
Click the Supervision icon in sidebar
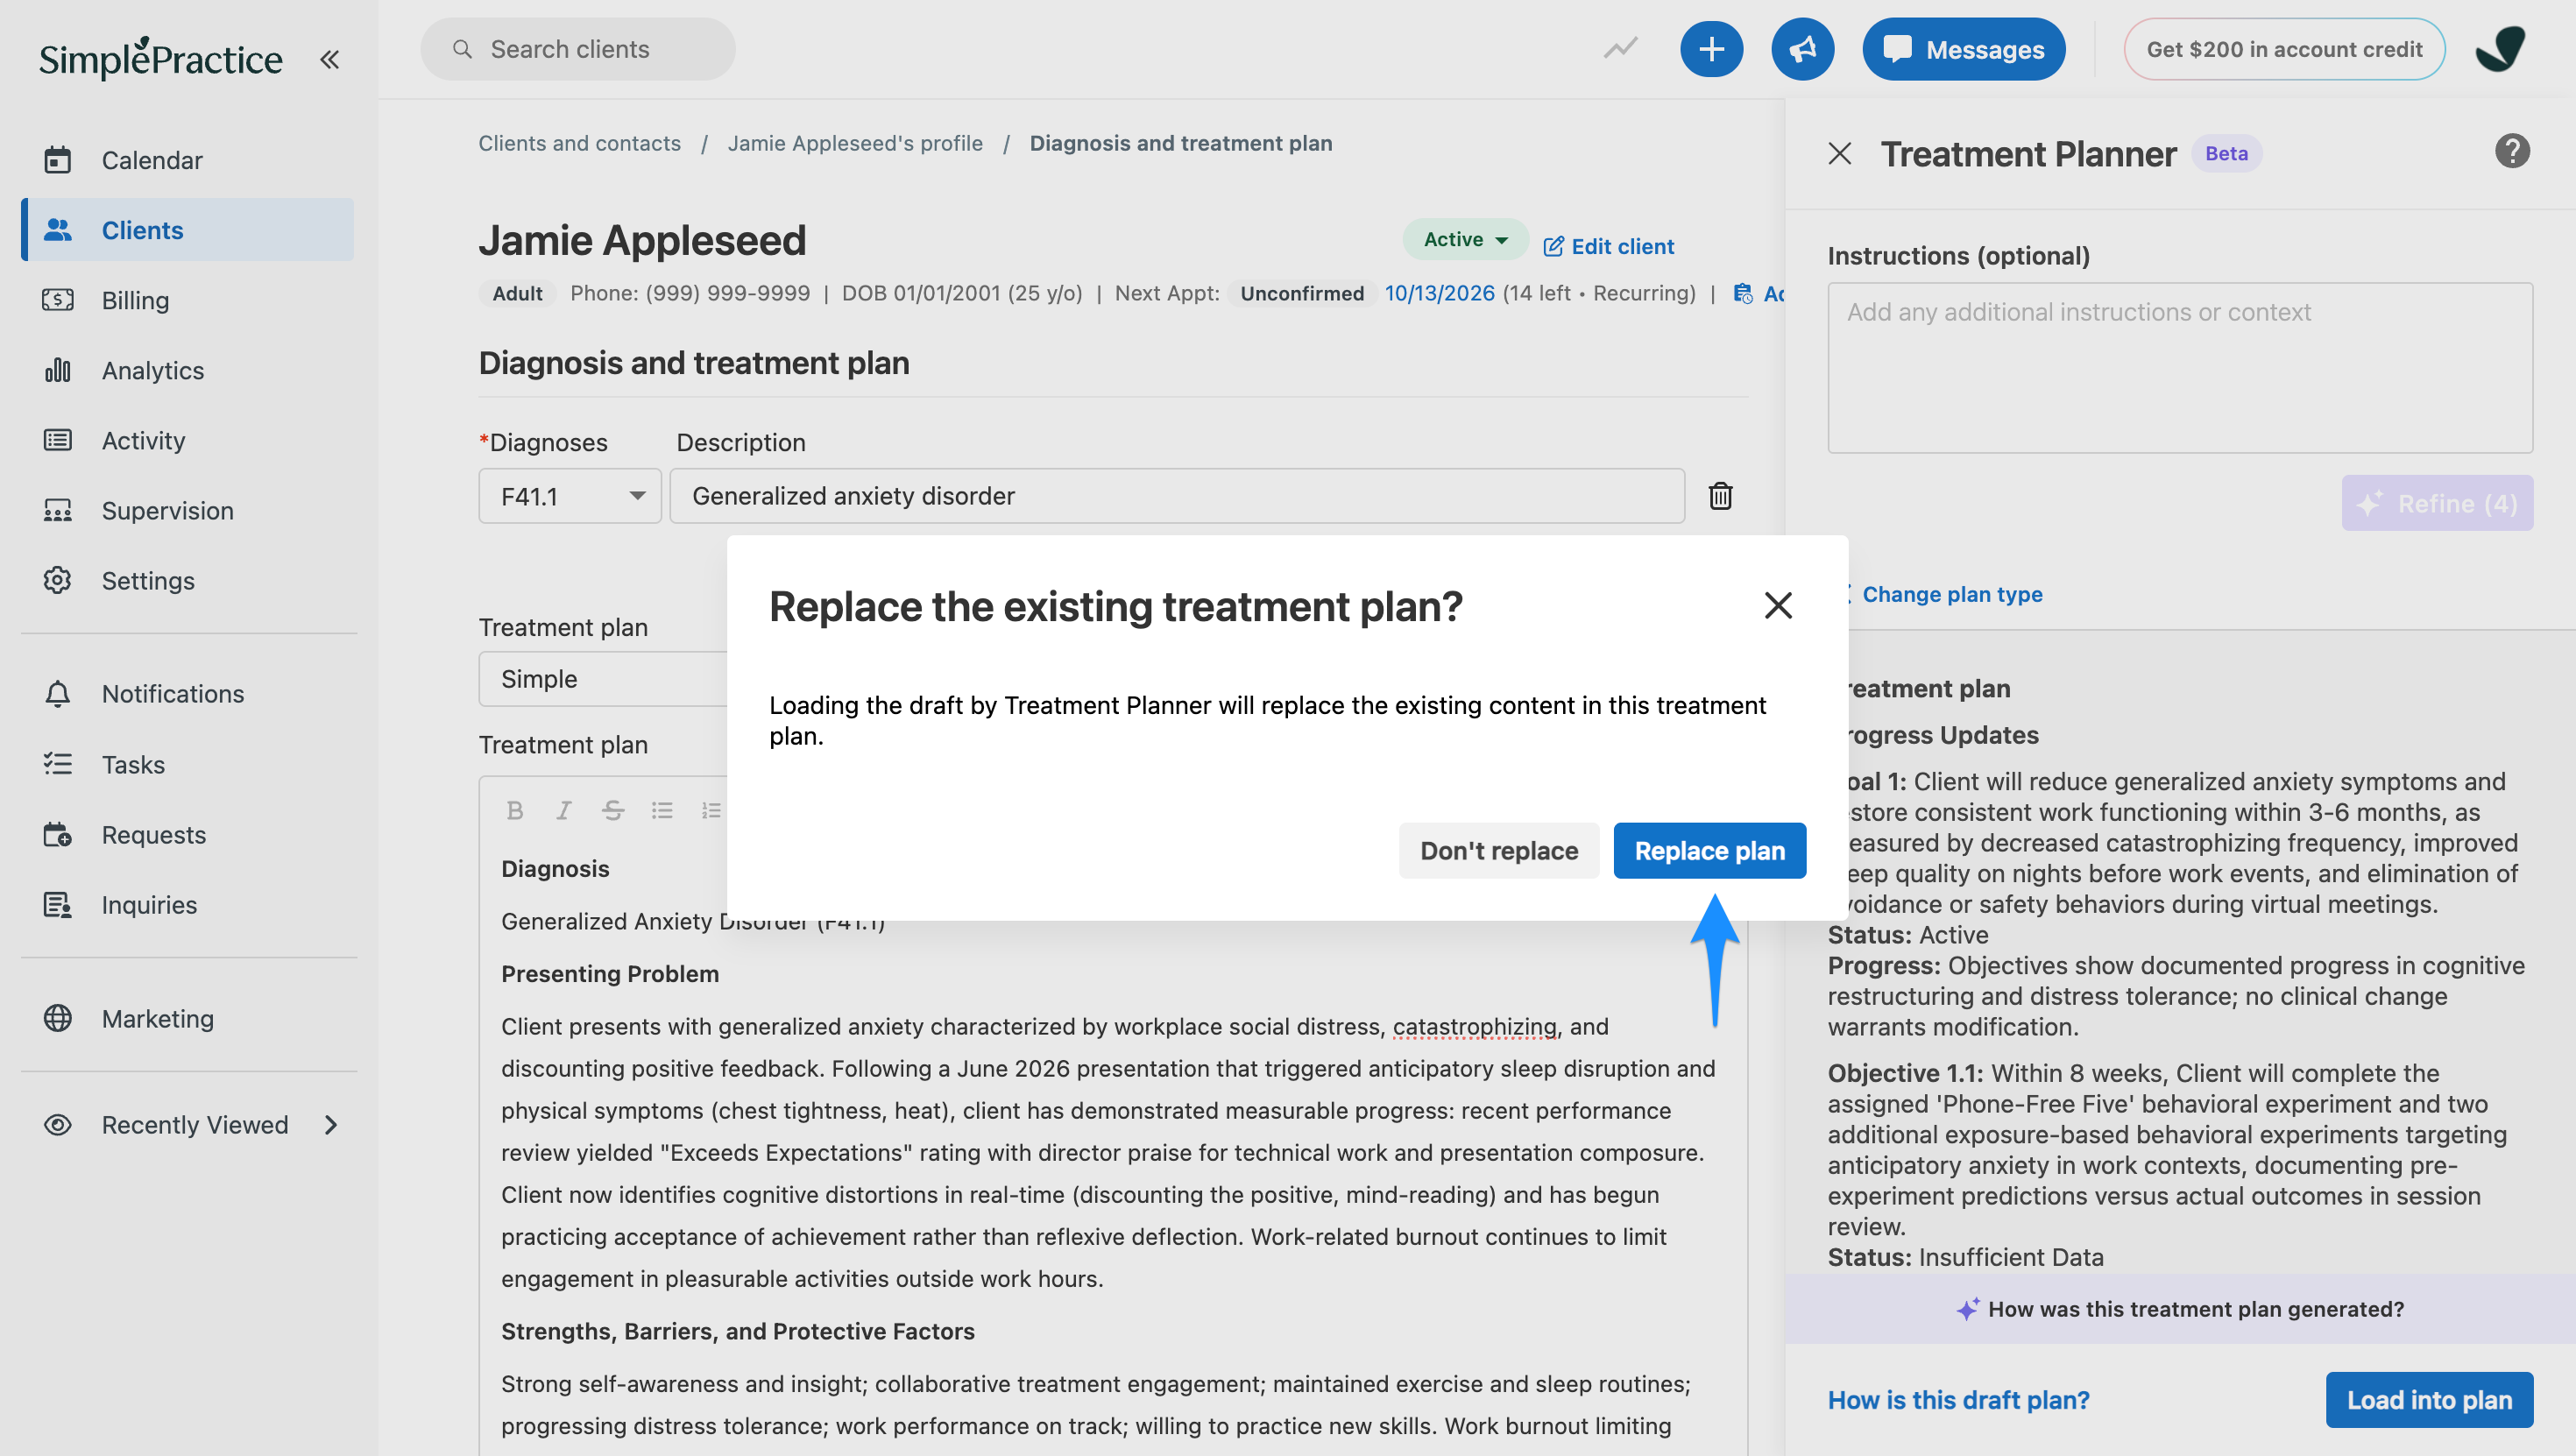pyautogui.click(x=58, y=510)
